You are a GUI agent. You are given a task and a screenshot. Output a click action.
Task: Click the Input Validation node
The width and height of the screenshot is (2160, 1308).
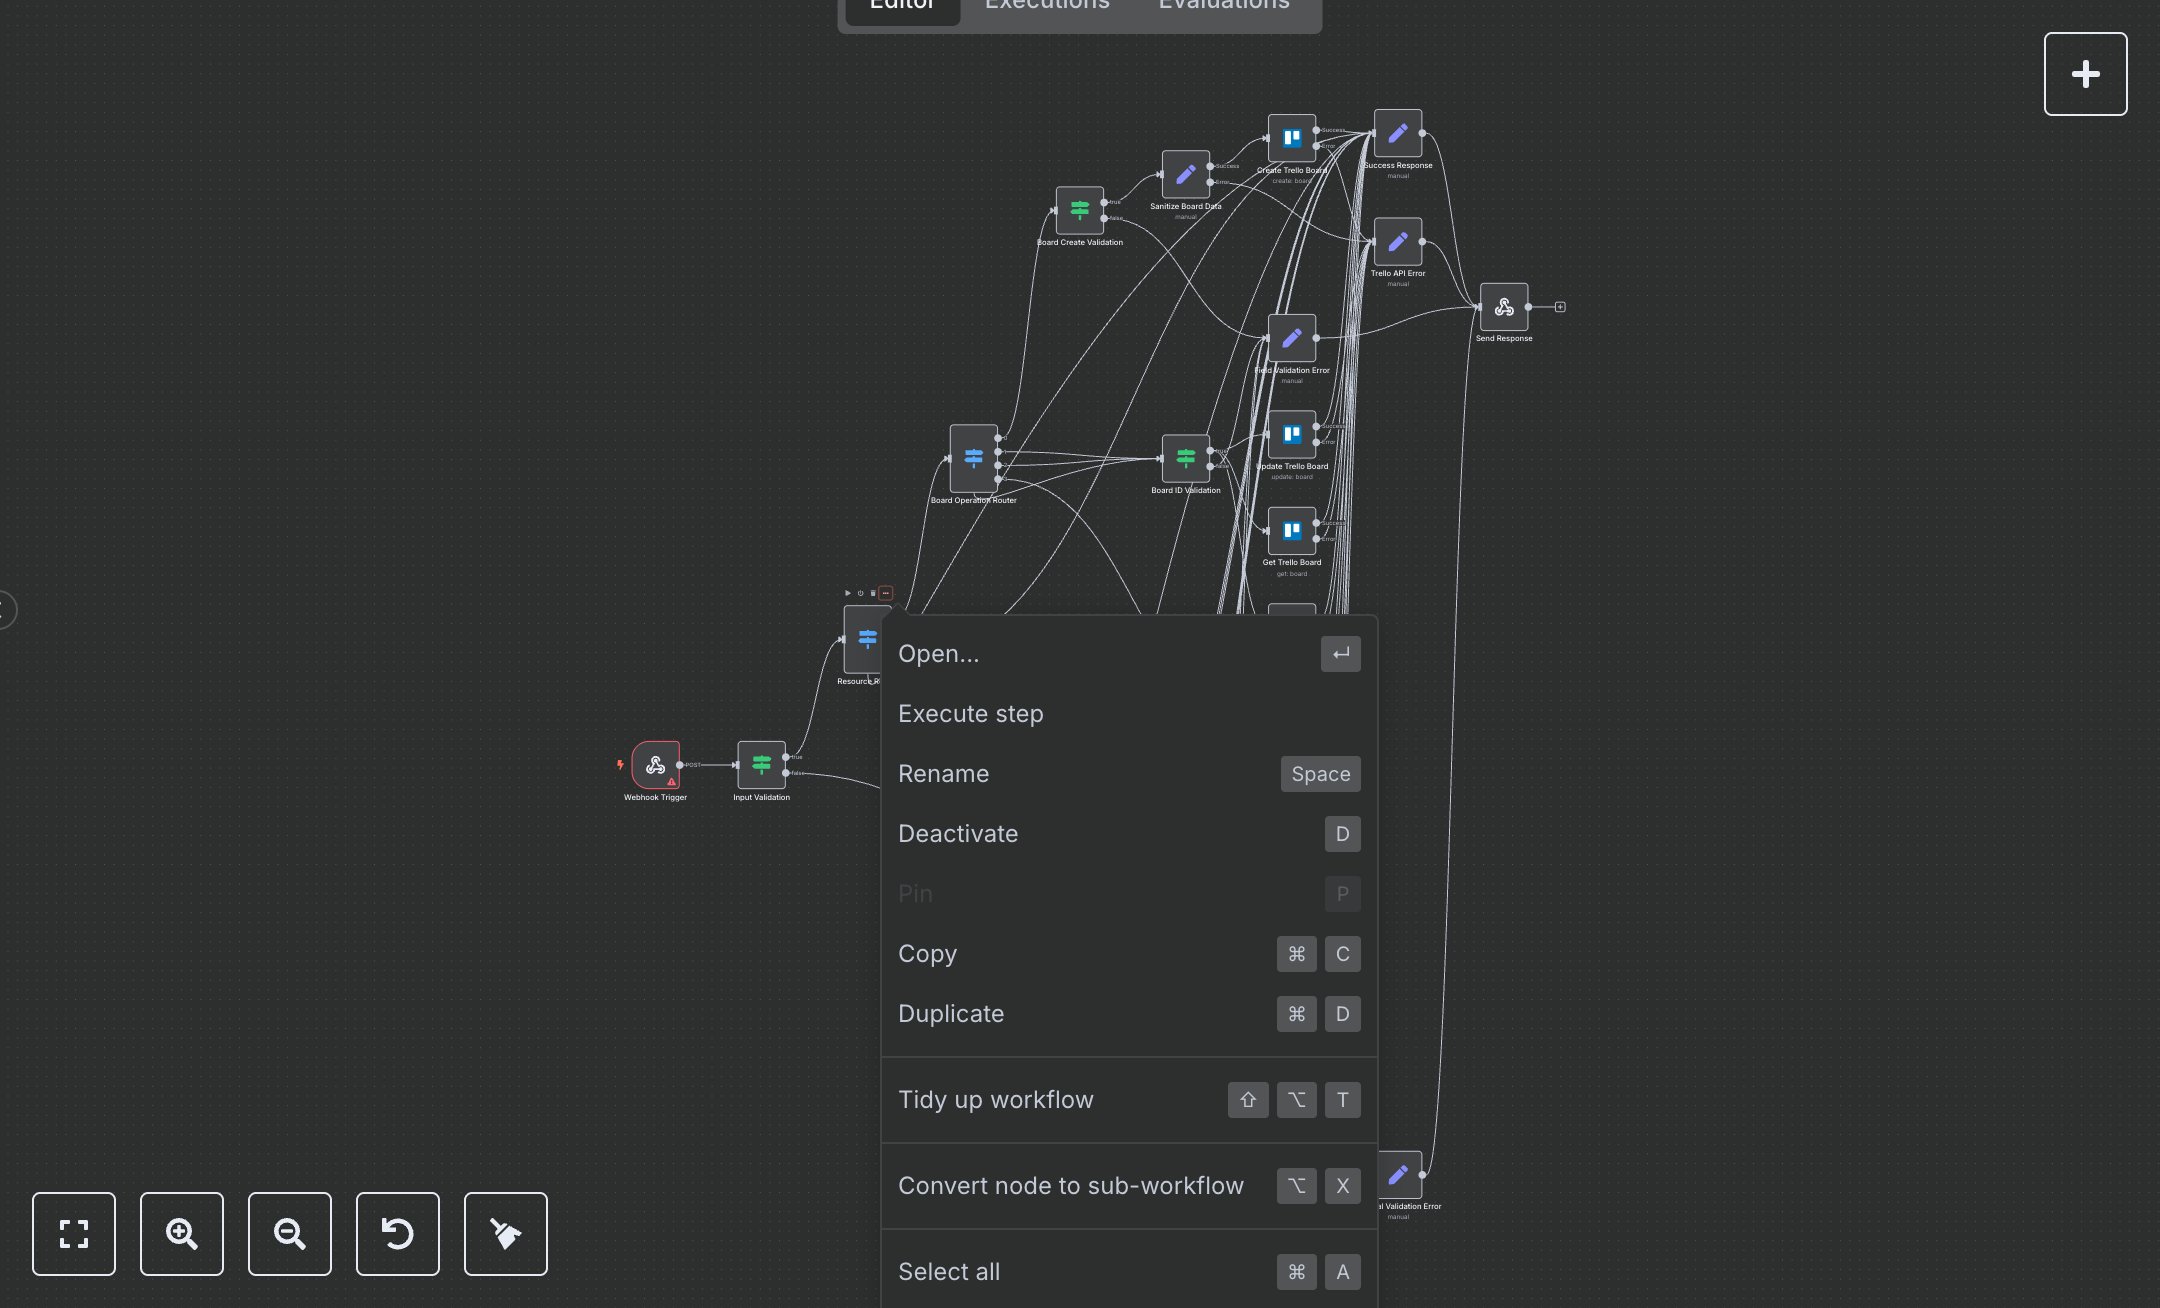(x=761, y=765)
